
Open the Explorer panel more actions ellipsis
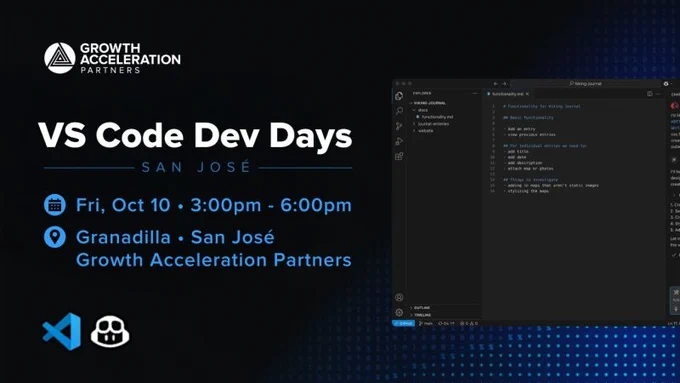coord(475,93)
